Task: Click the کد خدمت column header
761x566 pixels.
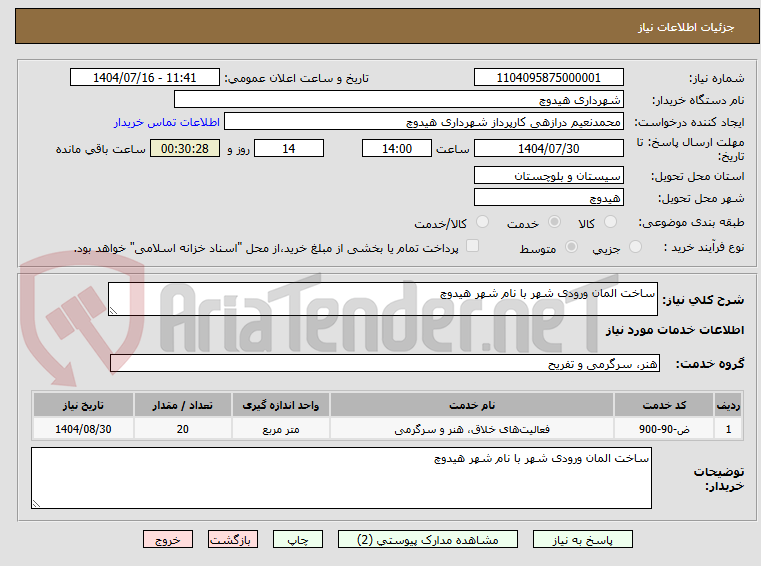Action: point(664,405)
